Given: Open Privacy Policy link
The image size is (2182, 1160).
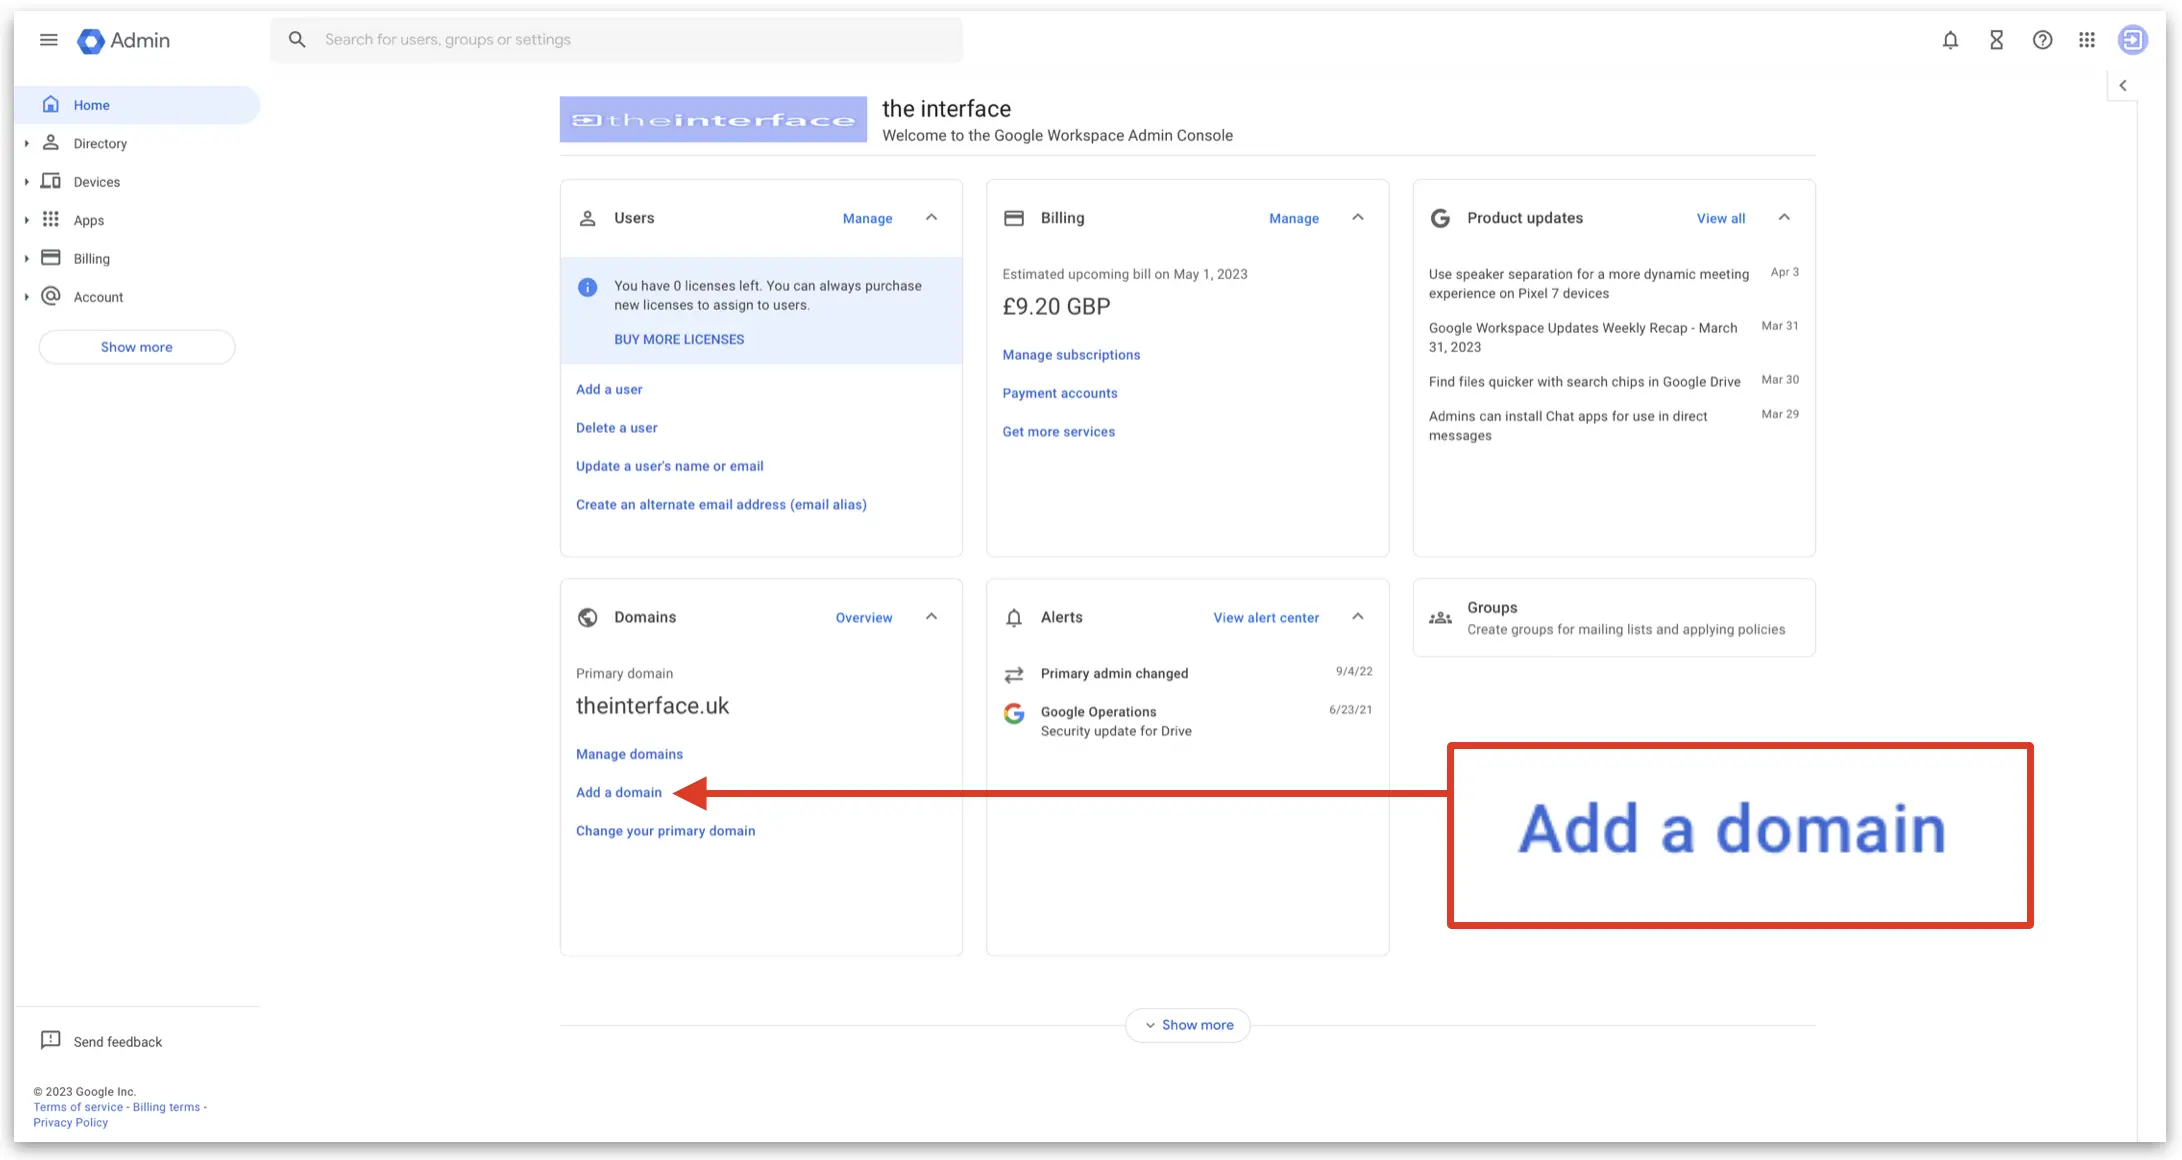Looking at the screenshot, I should point(70,1122).
